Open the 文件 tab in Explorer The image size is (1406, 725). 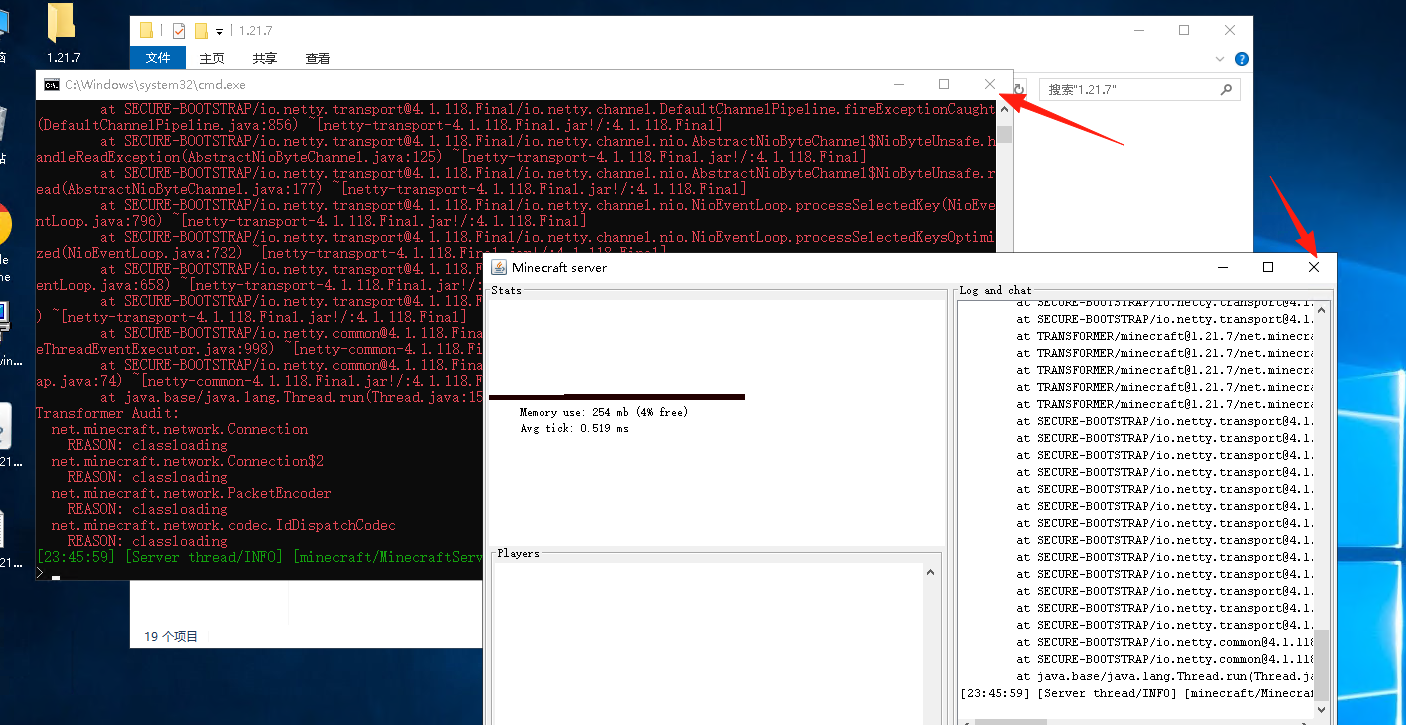click(158, 59)
